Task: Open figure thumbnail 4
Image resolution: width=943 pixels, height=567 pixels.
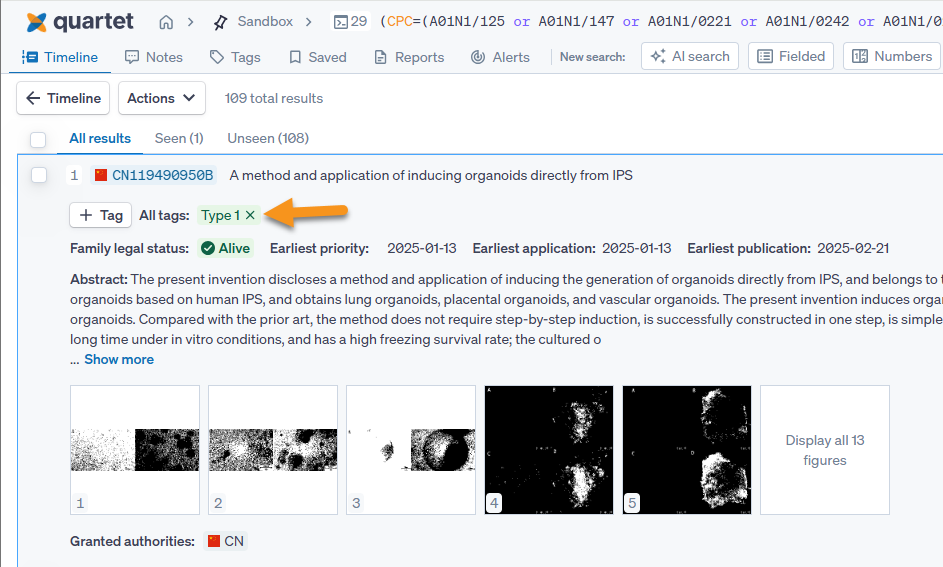Action: click(549, 450)
